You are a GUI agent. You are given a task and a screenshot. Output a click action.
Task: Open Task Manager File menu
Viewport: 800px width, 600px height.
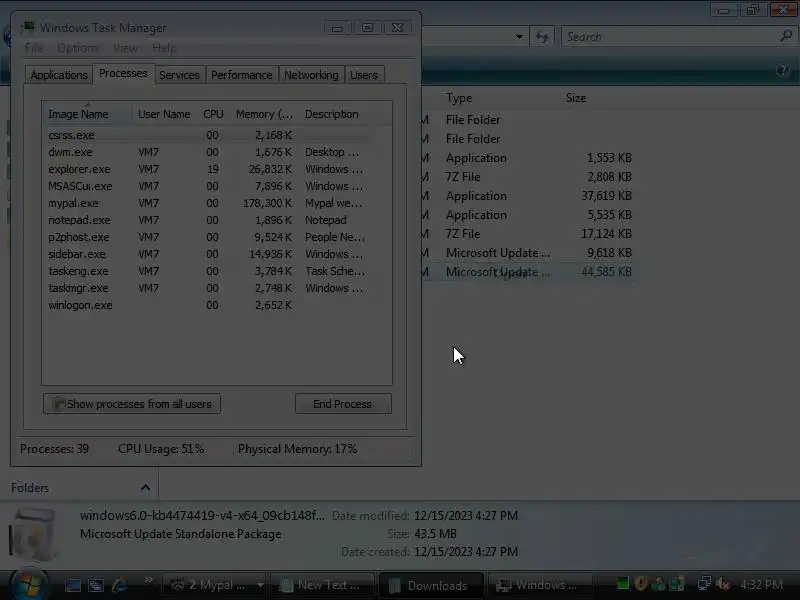[34, 48]
